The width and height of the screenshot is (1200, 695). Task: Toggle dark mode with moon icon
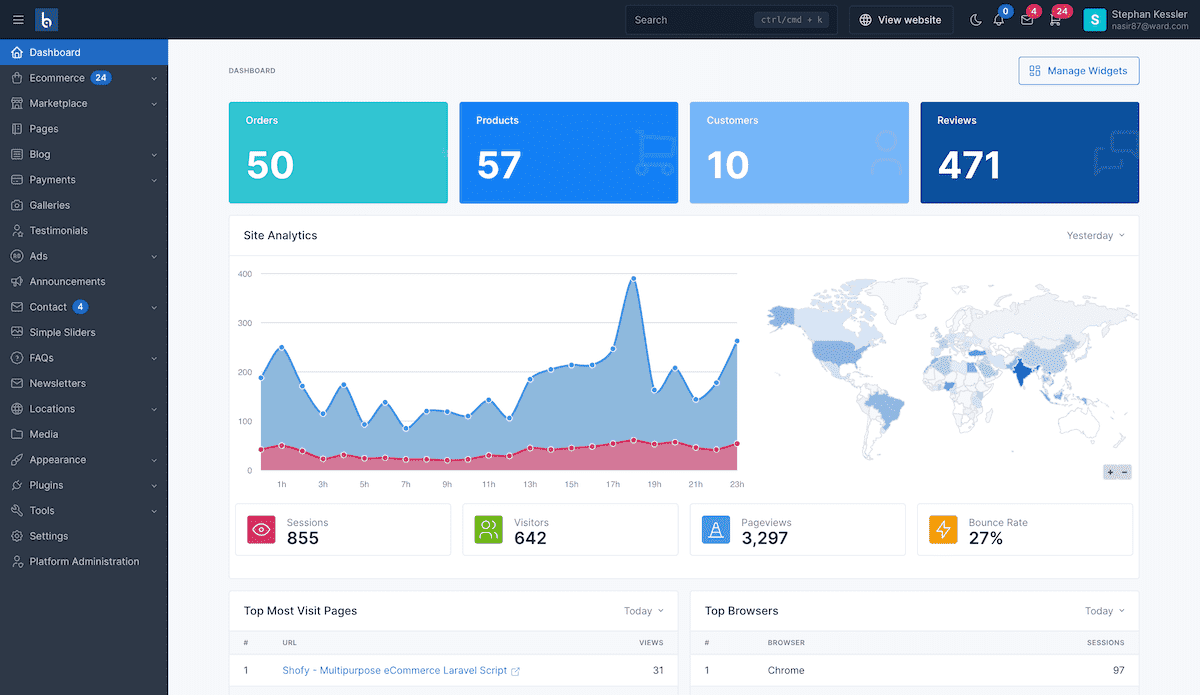[976, 20]
